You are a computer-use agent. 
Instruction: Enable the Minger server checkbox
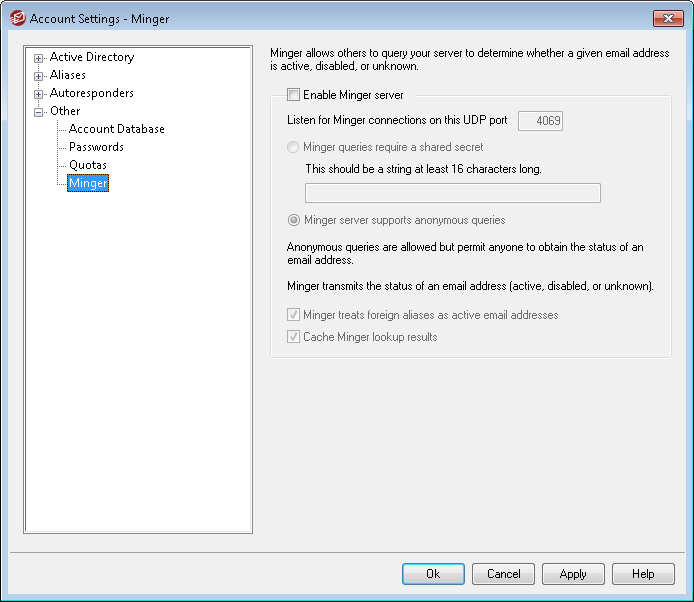pyautogui.click(x=294, y=95)
